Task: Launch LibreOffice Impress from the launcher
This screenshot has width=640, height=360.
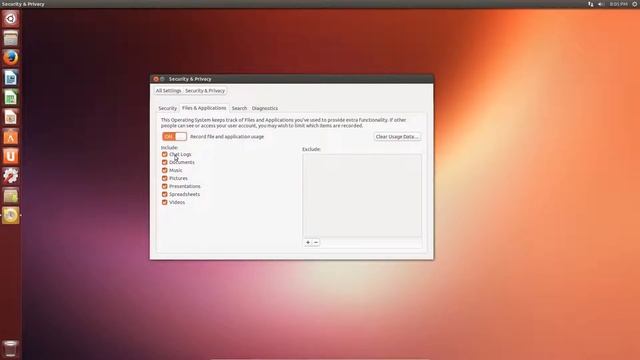Action: point(11,117)
